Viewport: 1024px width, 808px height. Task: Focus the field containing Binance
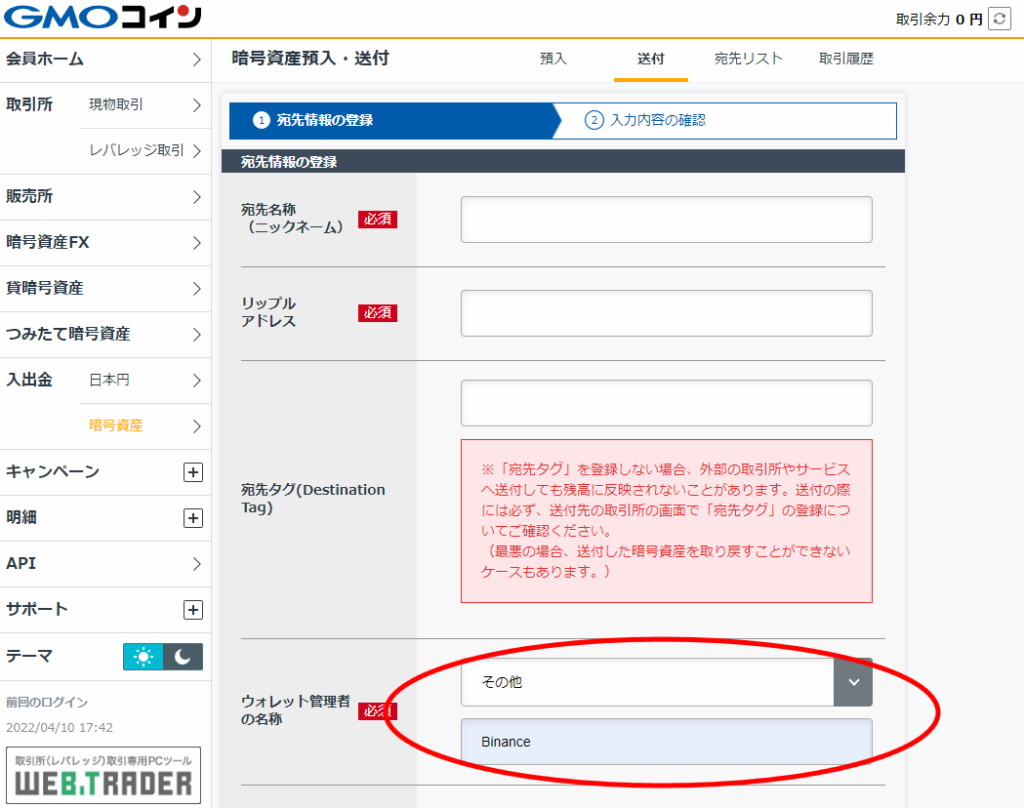pyautogui.click(x=666, y=742)
